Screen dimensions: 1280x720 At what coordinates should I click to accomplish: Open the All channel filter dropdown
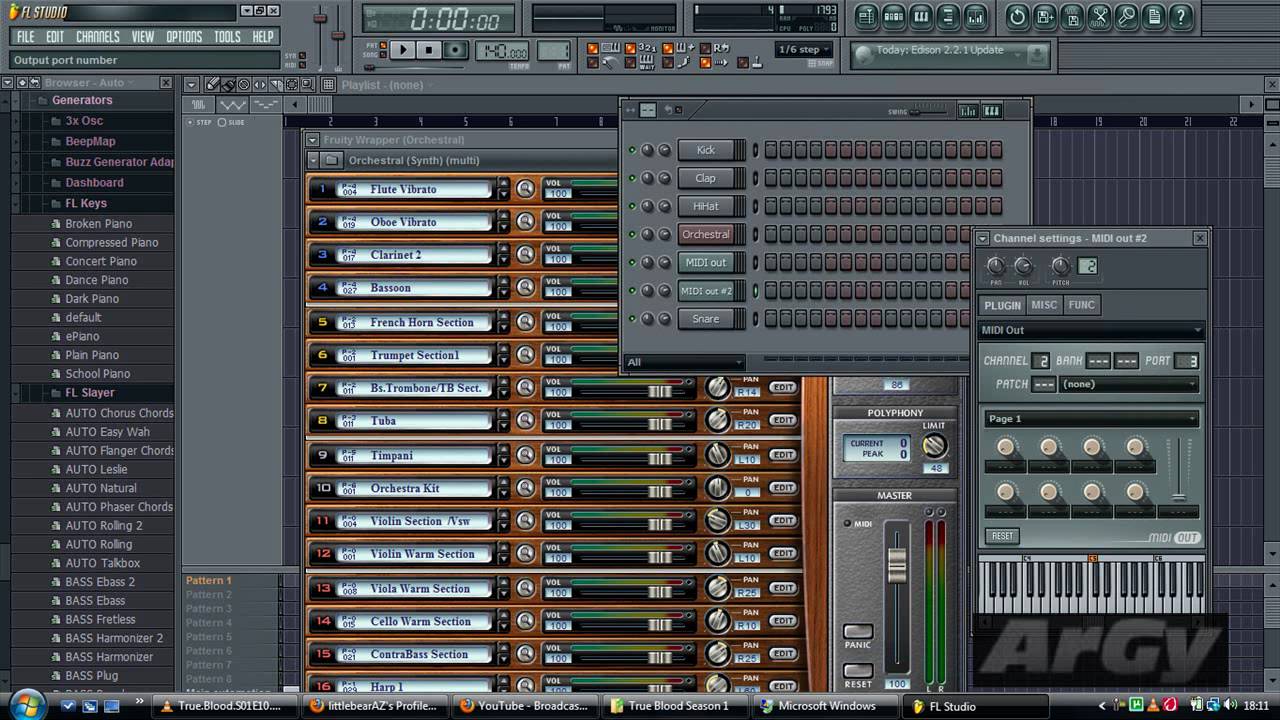[x=685, y=362]
